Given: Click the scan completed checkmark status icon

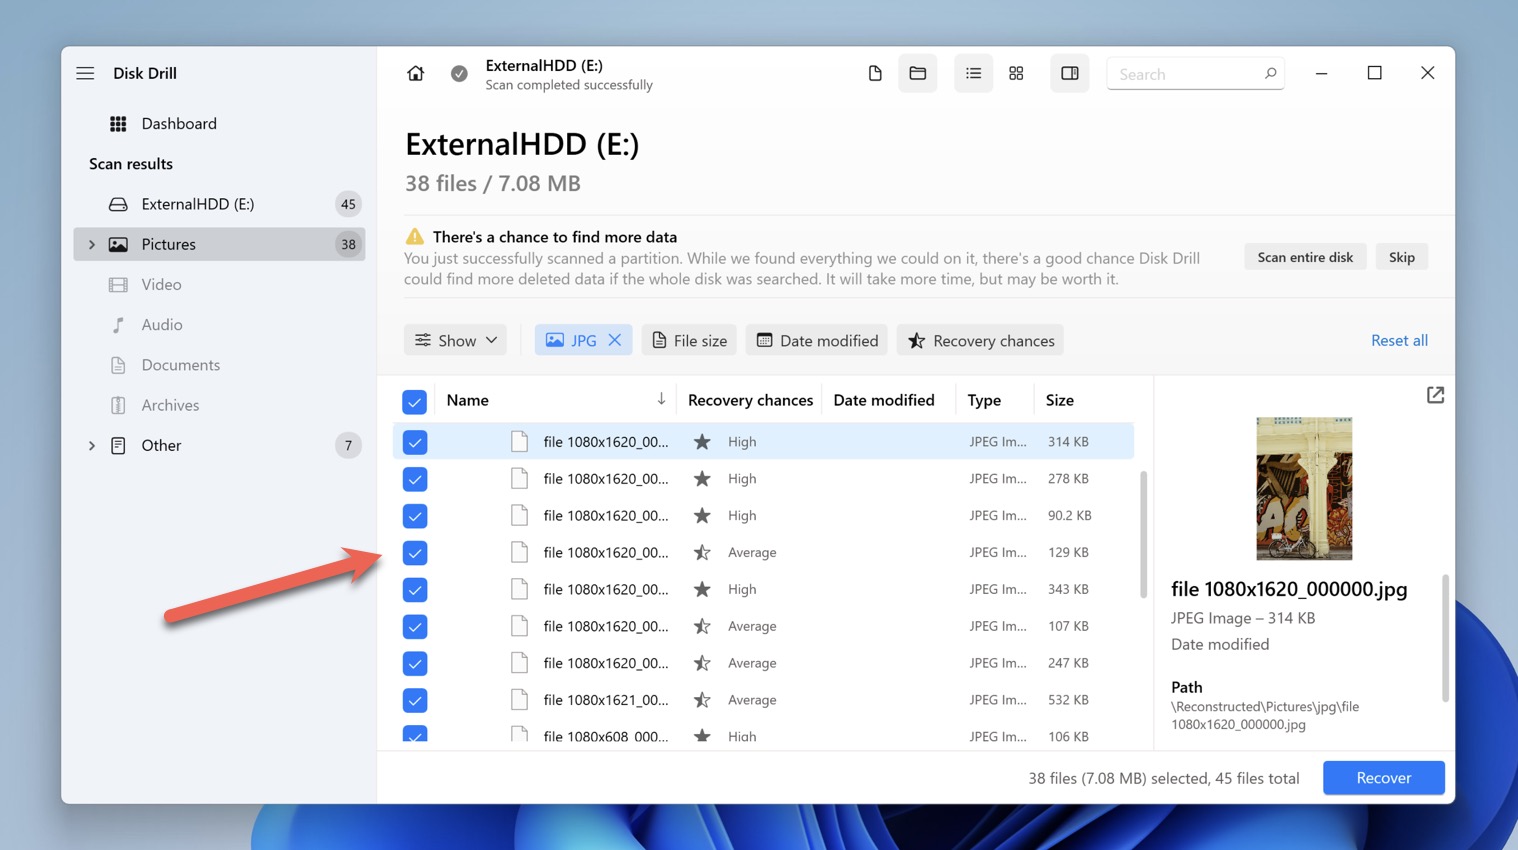Looking at the screenshot, I should tap(459, 73).
